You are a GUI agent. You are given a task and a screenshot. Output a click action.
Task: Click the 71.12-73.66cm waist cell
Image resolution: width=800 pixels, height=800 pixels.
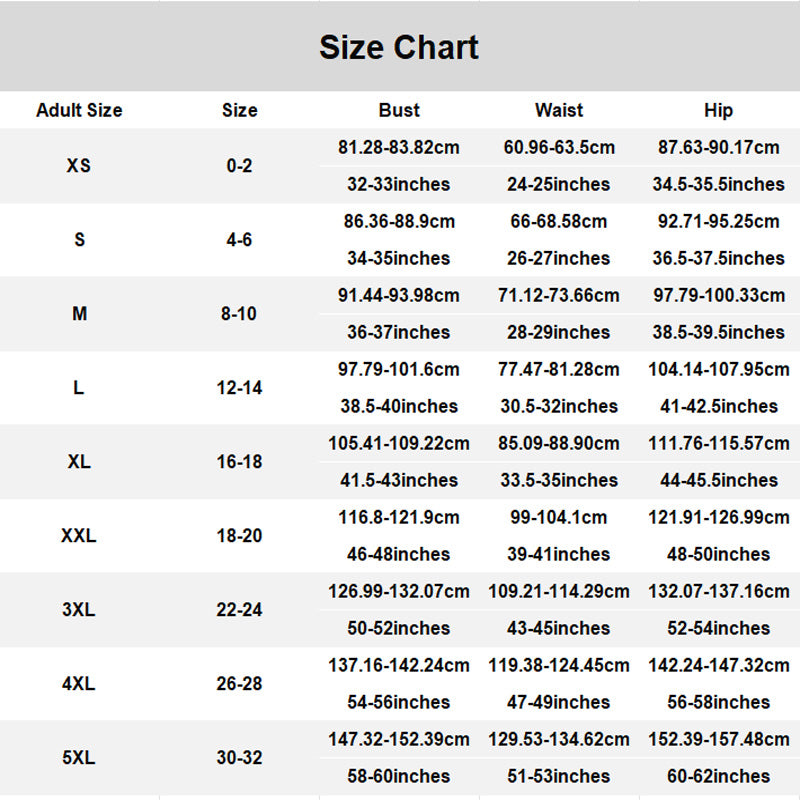tap(559, 296)
